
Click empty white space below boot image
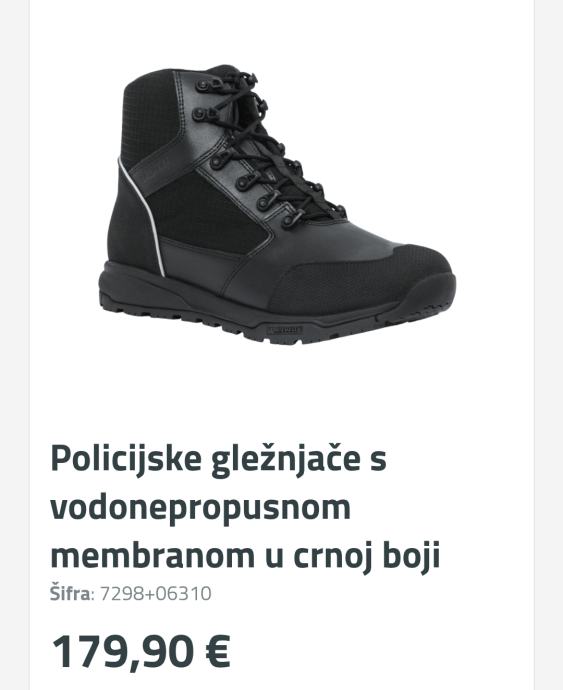pyautogui.click(x=282, y=392)
